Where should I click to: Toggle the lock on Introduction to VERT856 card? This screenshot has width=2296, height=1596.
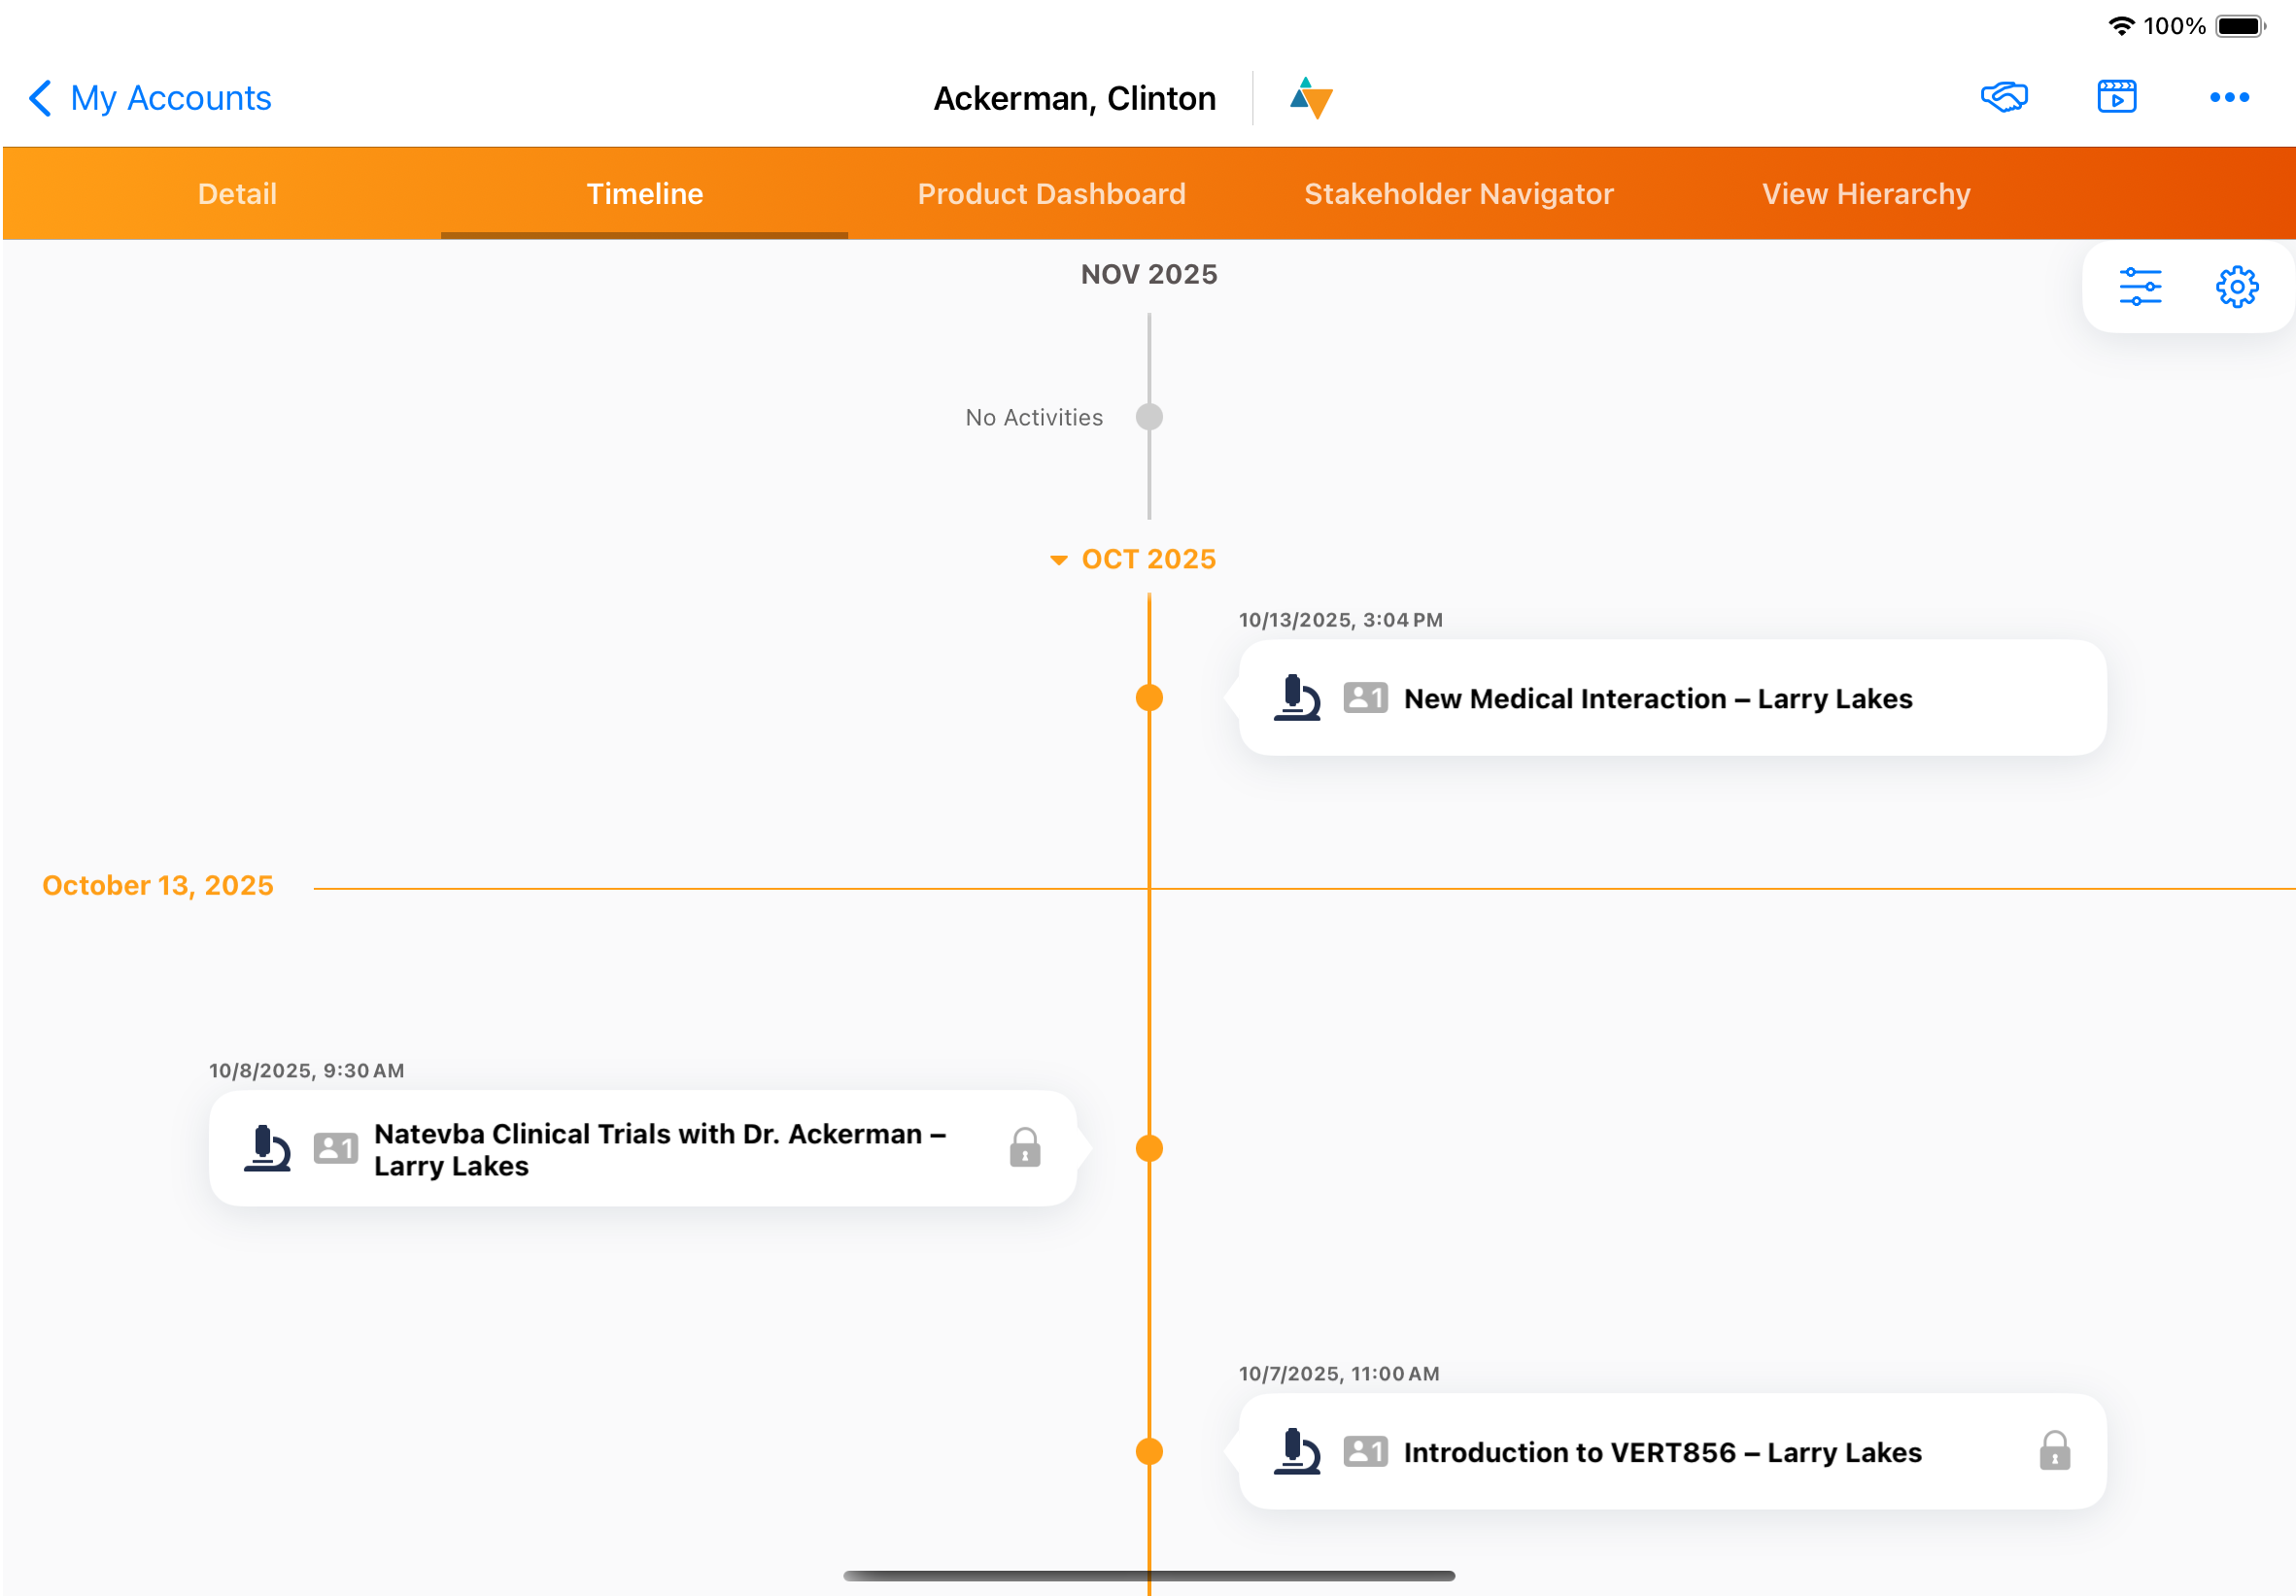2056,1452
